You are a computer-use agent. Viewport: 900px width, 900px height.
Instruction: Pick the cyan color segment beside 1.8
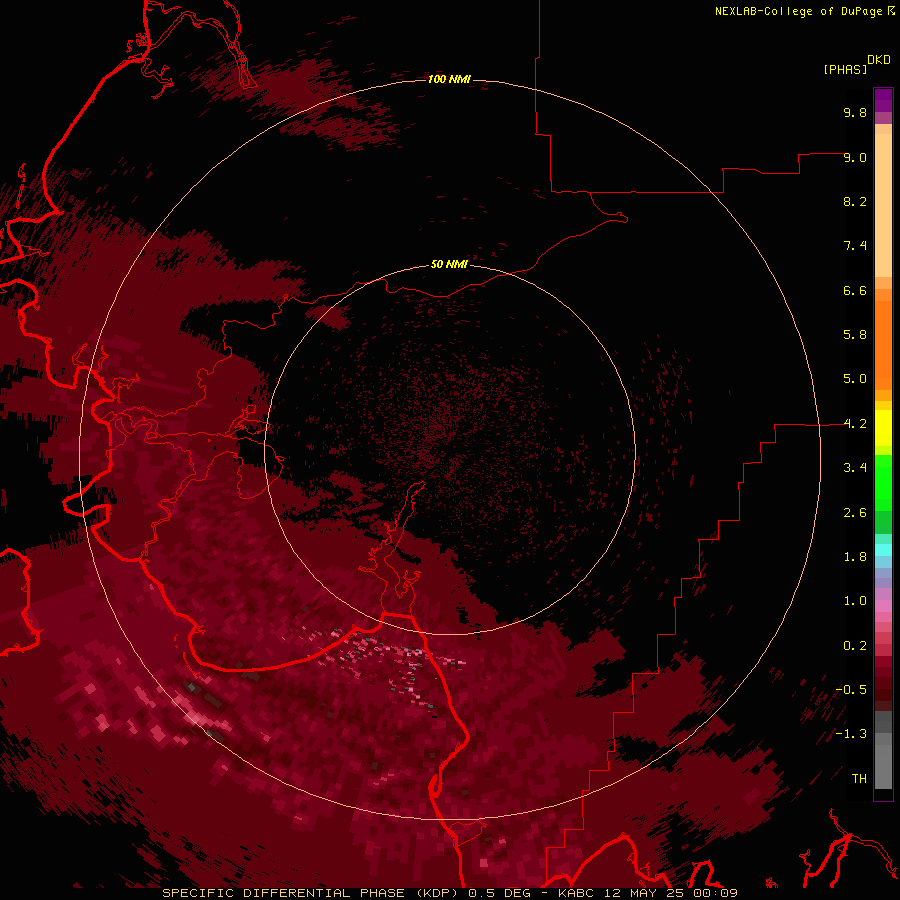point(883,550)
